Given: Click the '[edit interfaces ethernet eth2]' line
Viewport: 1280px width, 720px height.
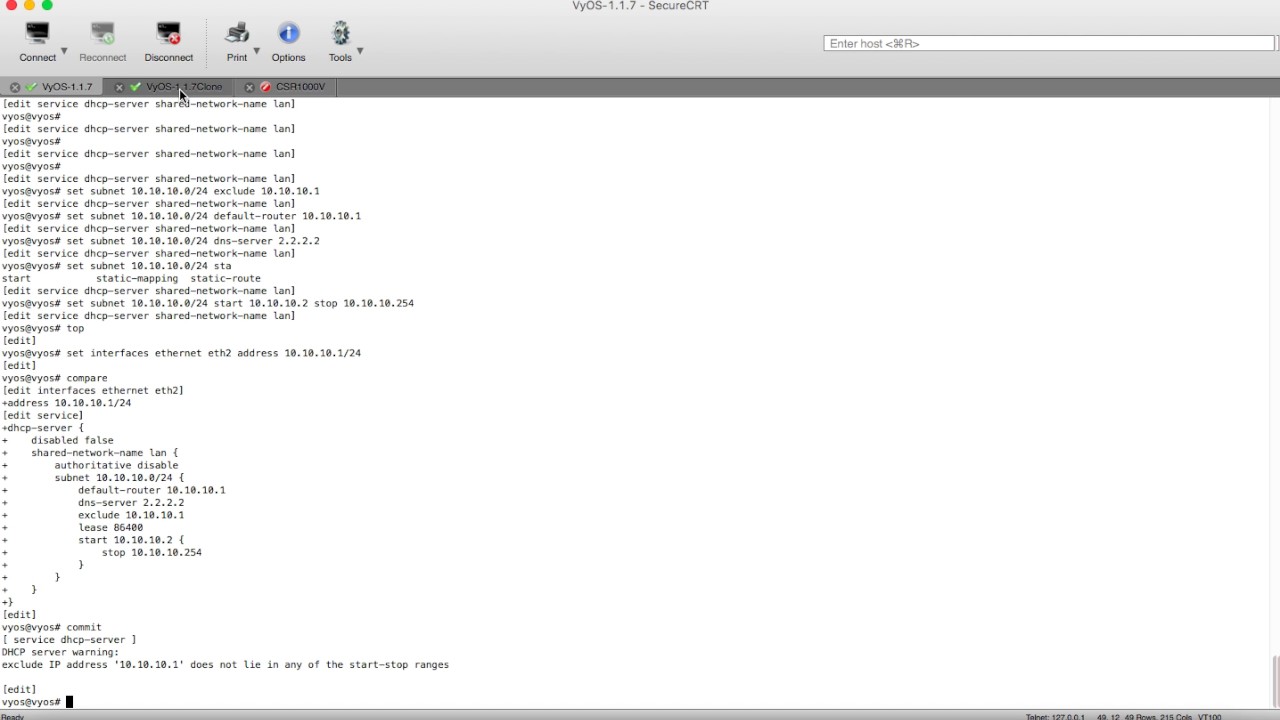Looking at the screenshot, I should pos(93,390).
